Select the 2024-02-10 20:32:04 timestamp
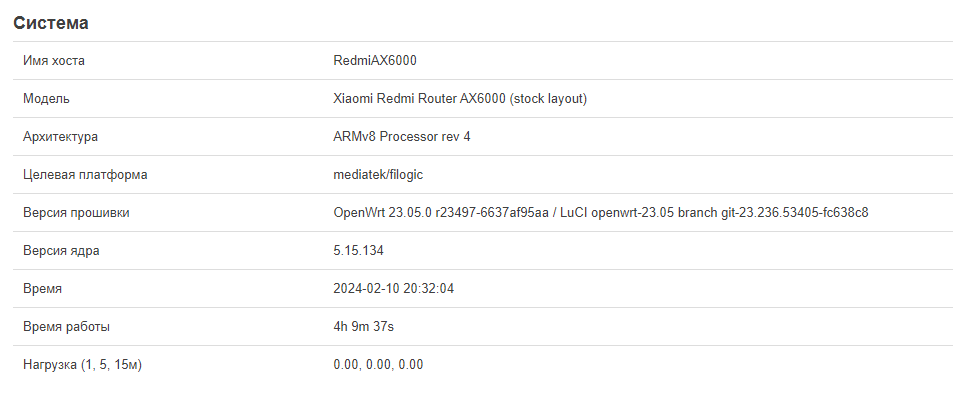This screenshot has height=396, width=968. pos(393,289)
